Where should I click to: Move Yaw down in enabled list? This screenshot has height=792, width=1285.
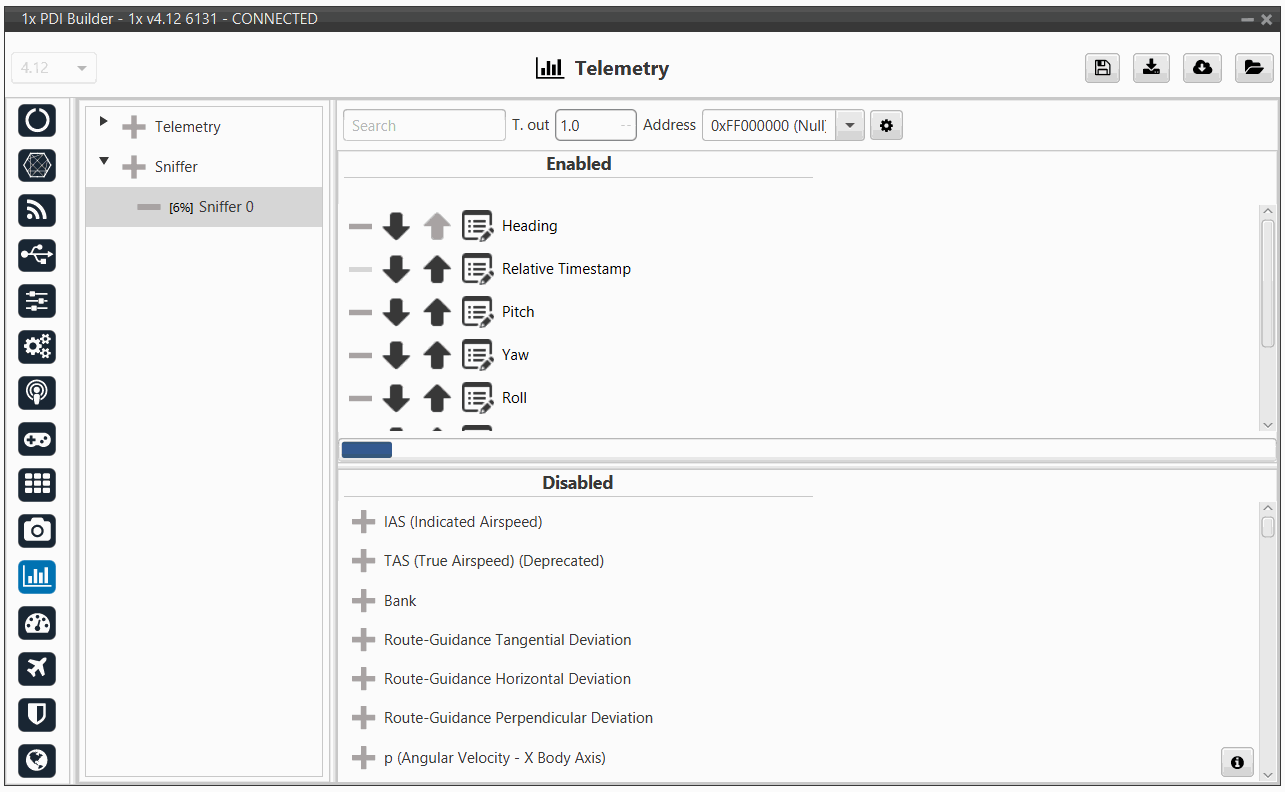(x=396, y=355)
